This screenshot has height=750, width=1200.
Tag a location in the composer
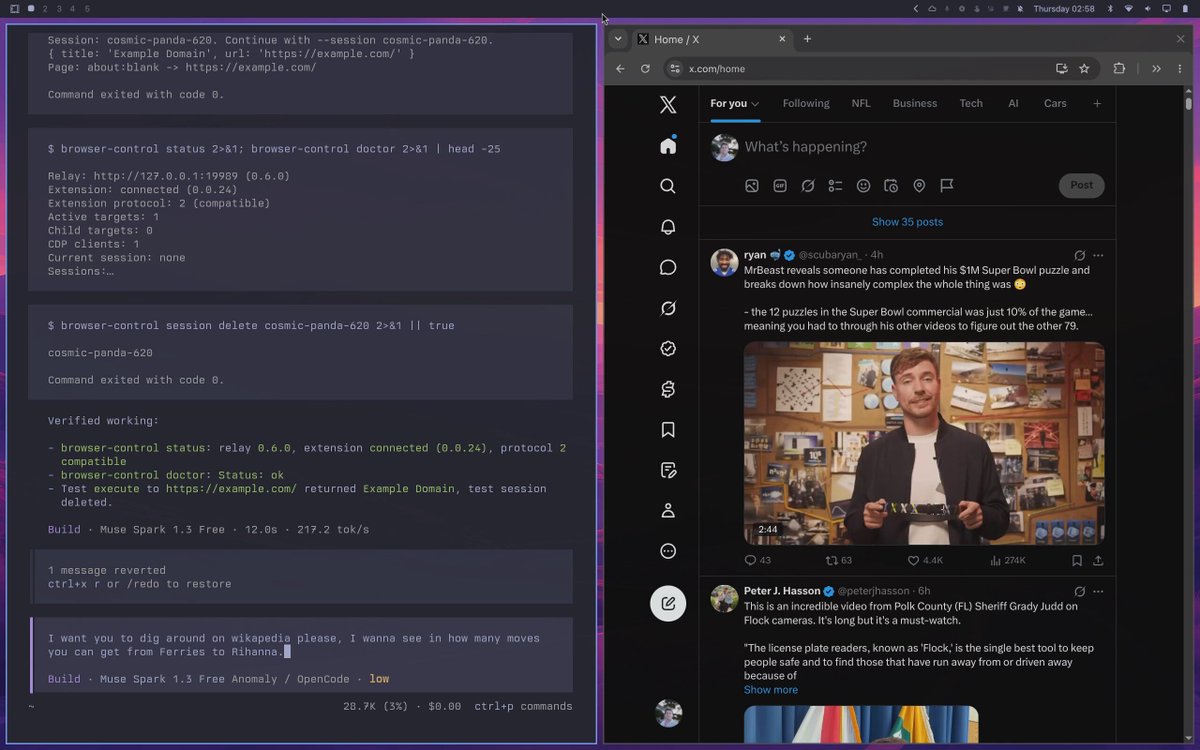click(x=919, y=186)
